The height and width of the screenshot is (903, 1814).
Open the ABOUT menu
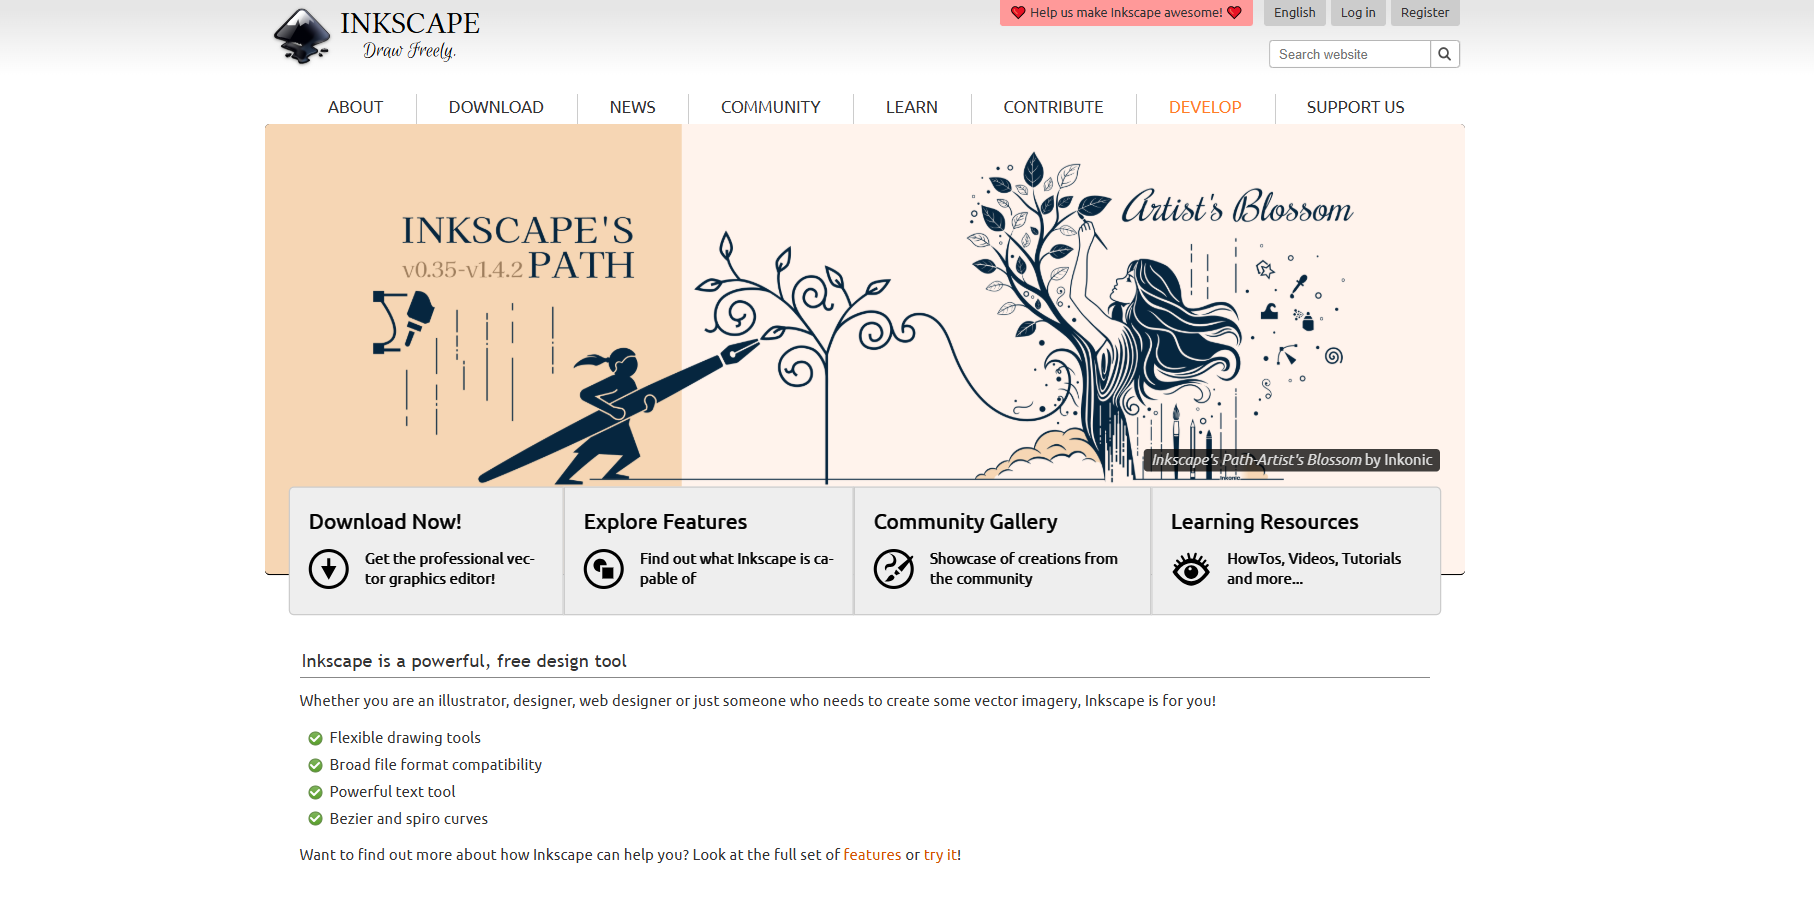click(355, 107)
